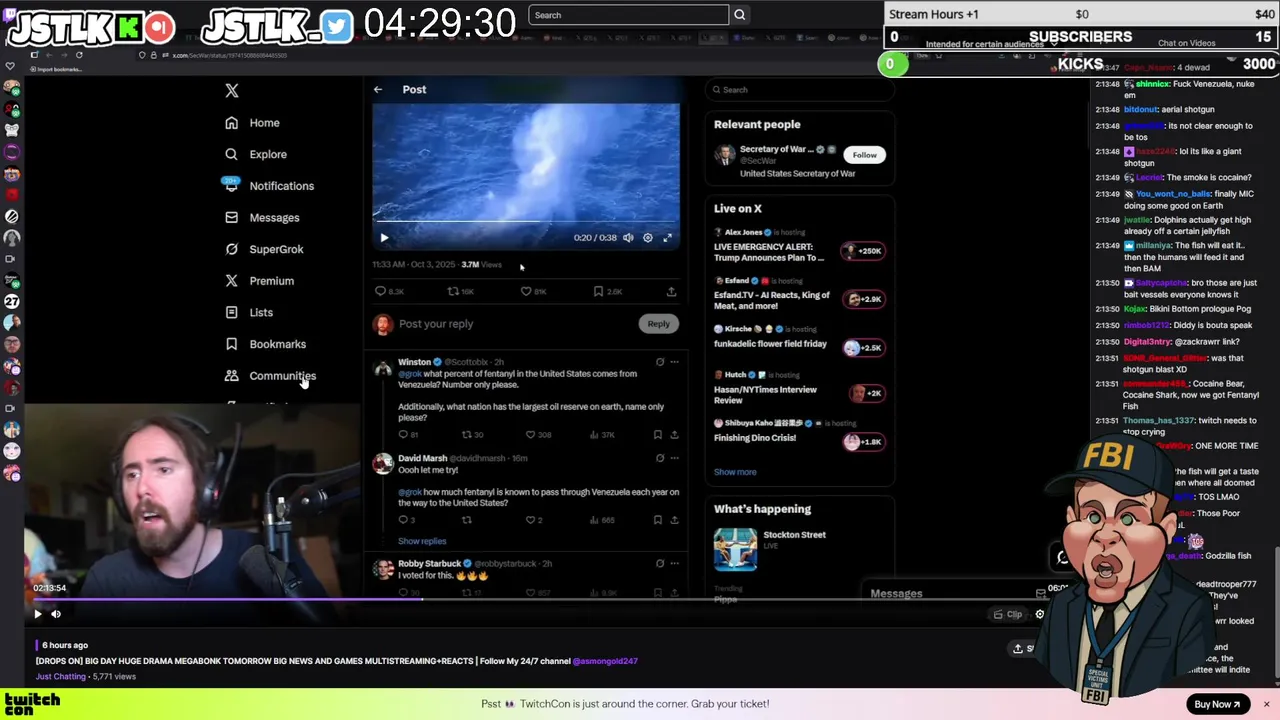Share the main post
The image size is (1280, 720).
671,291
